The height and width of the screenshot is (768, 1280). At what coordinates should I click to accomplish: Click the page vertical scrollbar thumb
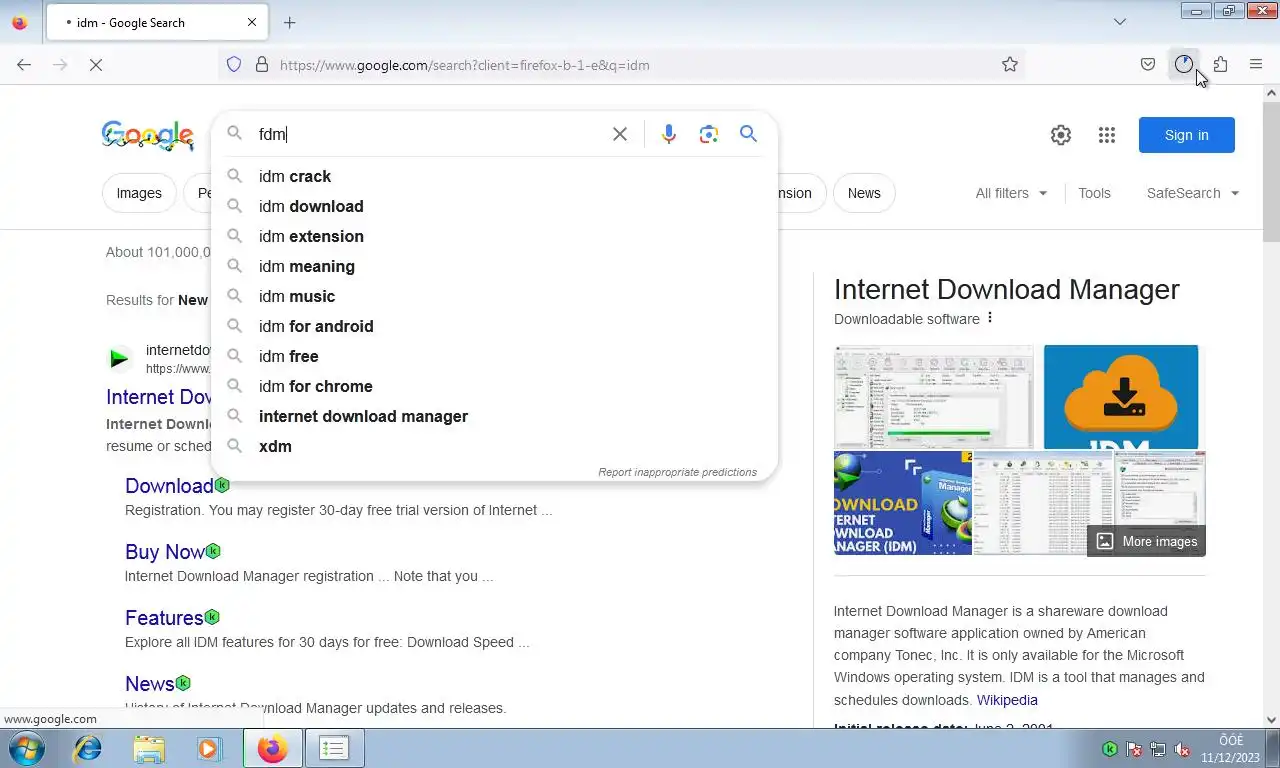tap(1272, 170)
